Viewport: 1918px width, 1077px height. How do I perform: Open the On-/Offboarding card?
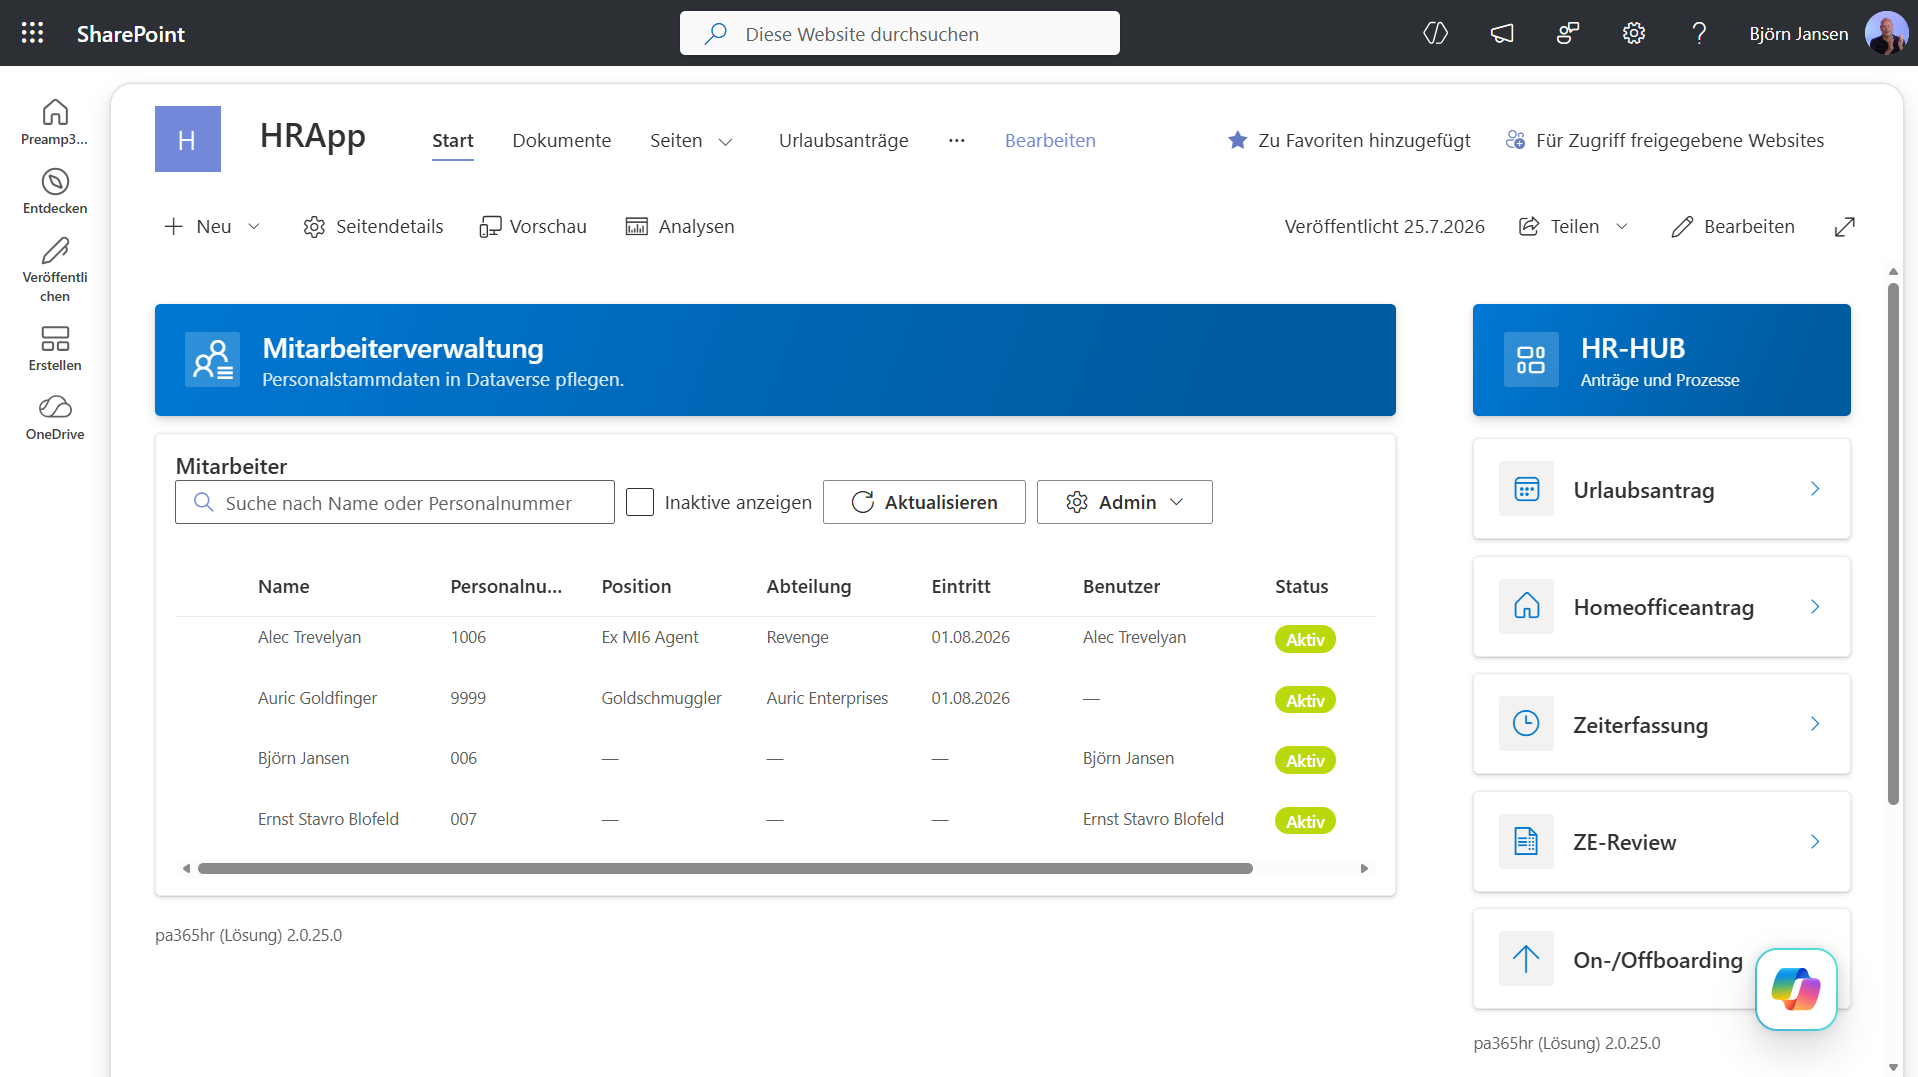point(1661,958)
